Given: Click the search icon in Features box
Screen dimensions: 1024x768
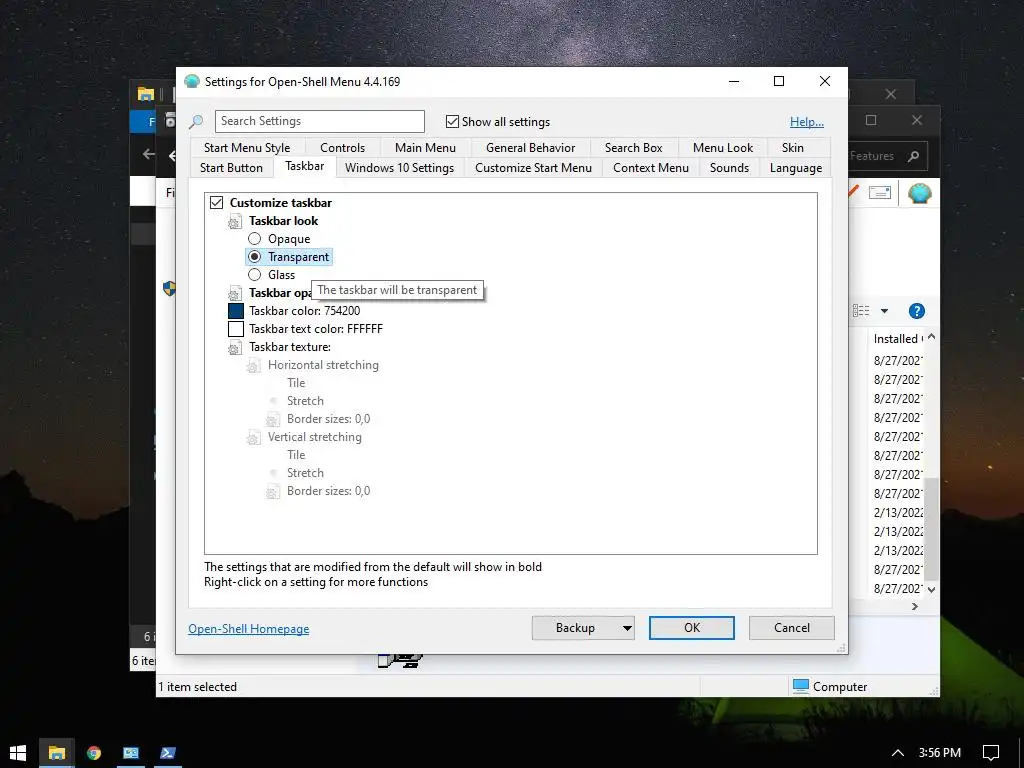Looking at the screenshot, I should (914, 156).
